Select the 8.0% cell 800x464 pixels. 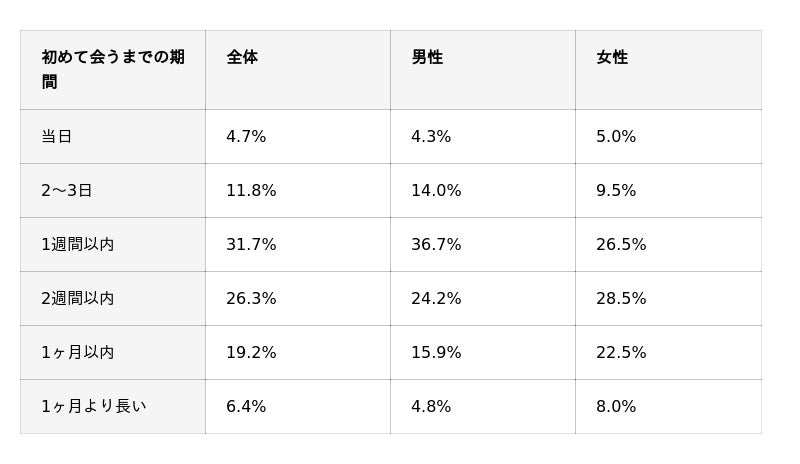point(669,407)
